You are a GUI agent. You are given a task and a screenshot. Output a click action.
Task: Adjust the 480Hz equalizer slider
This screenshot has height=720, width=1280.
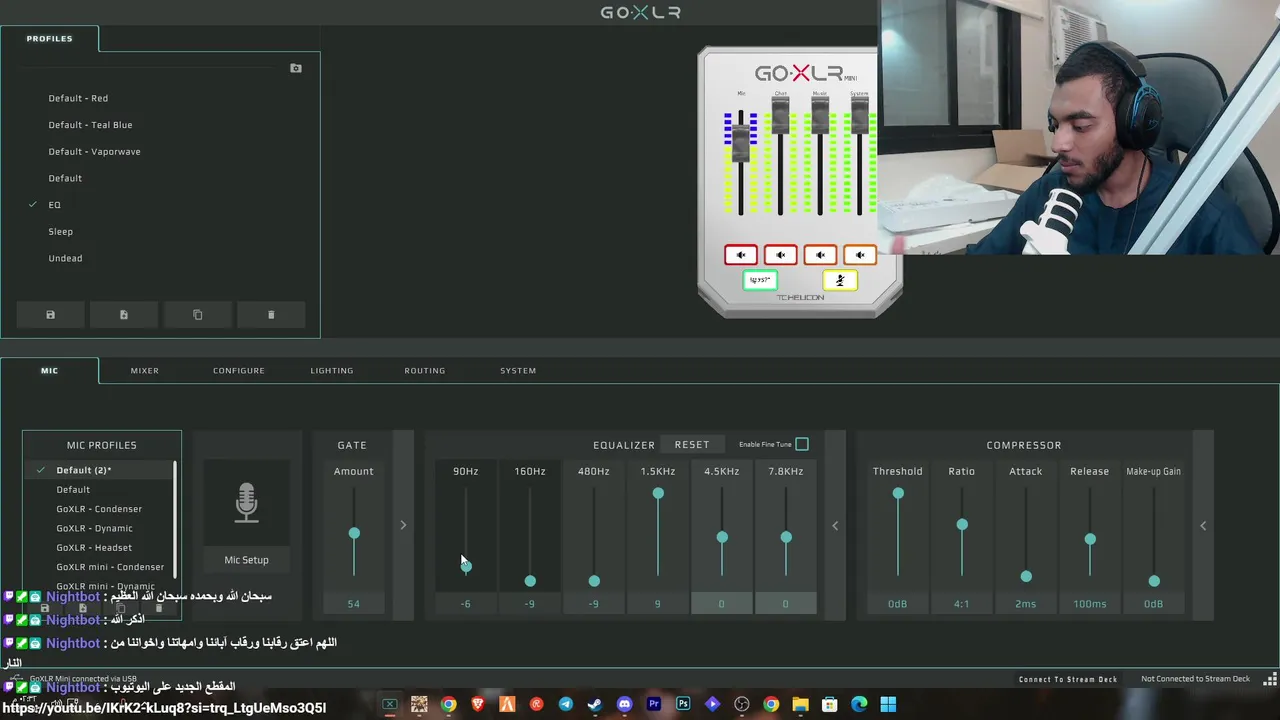(594, 581)
